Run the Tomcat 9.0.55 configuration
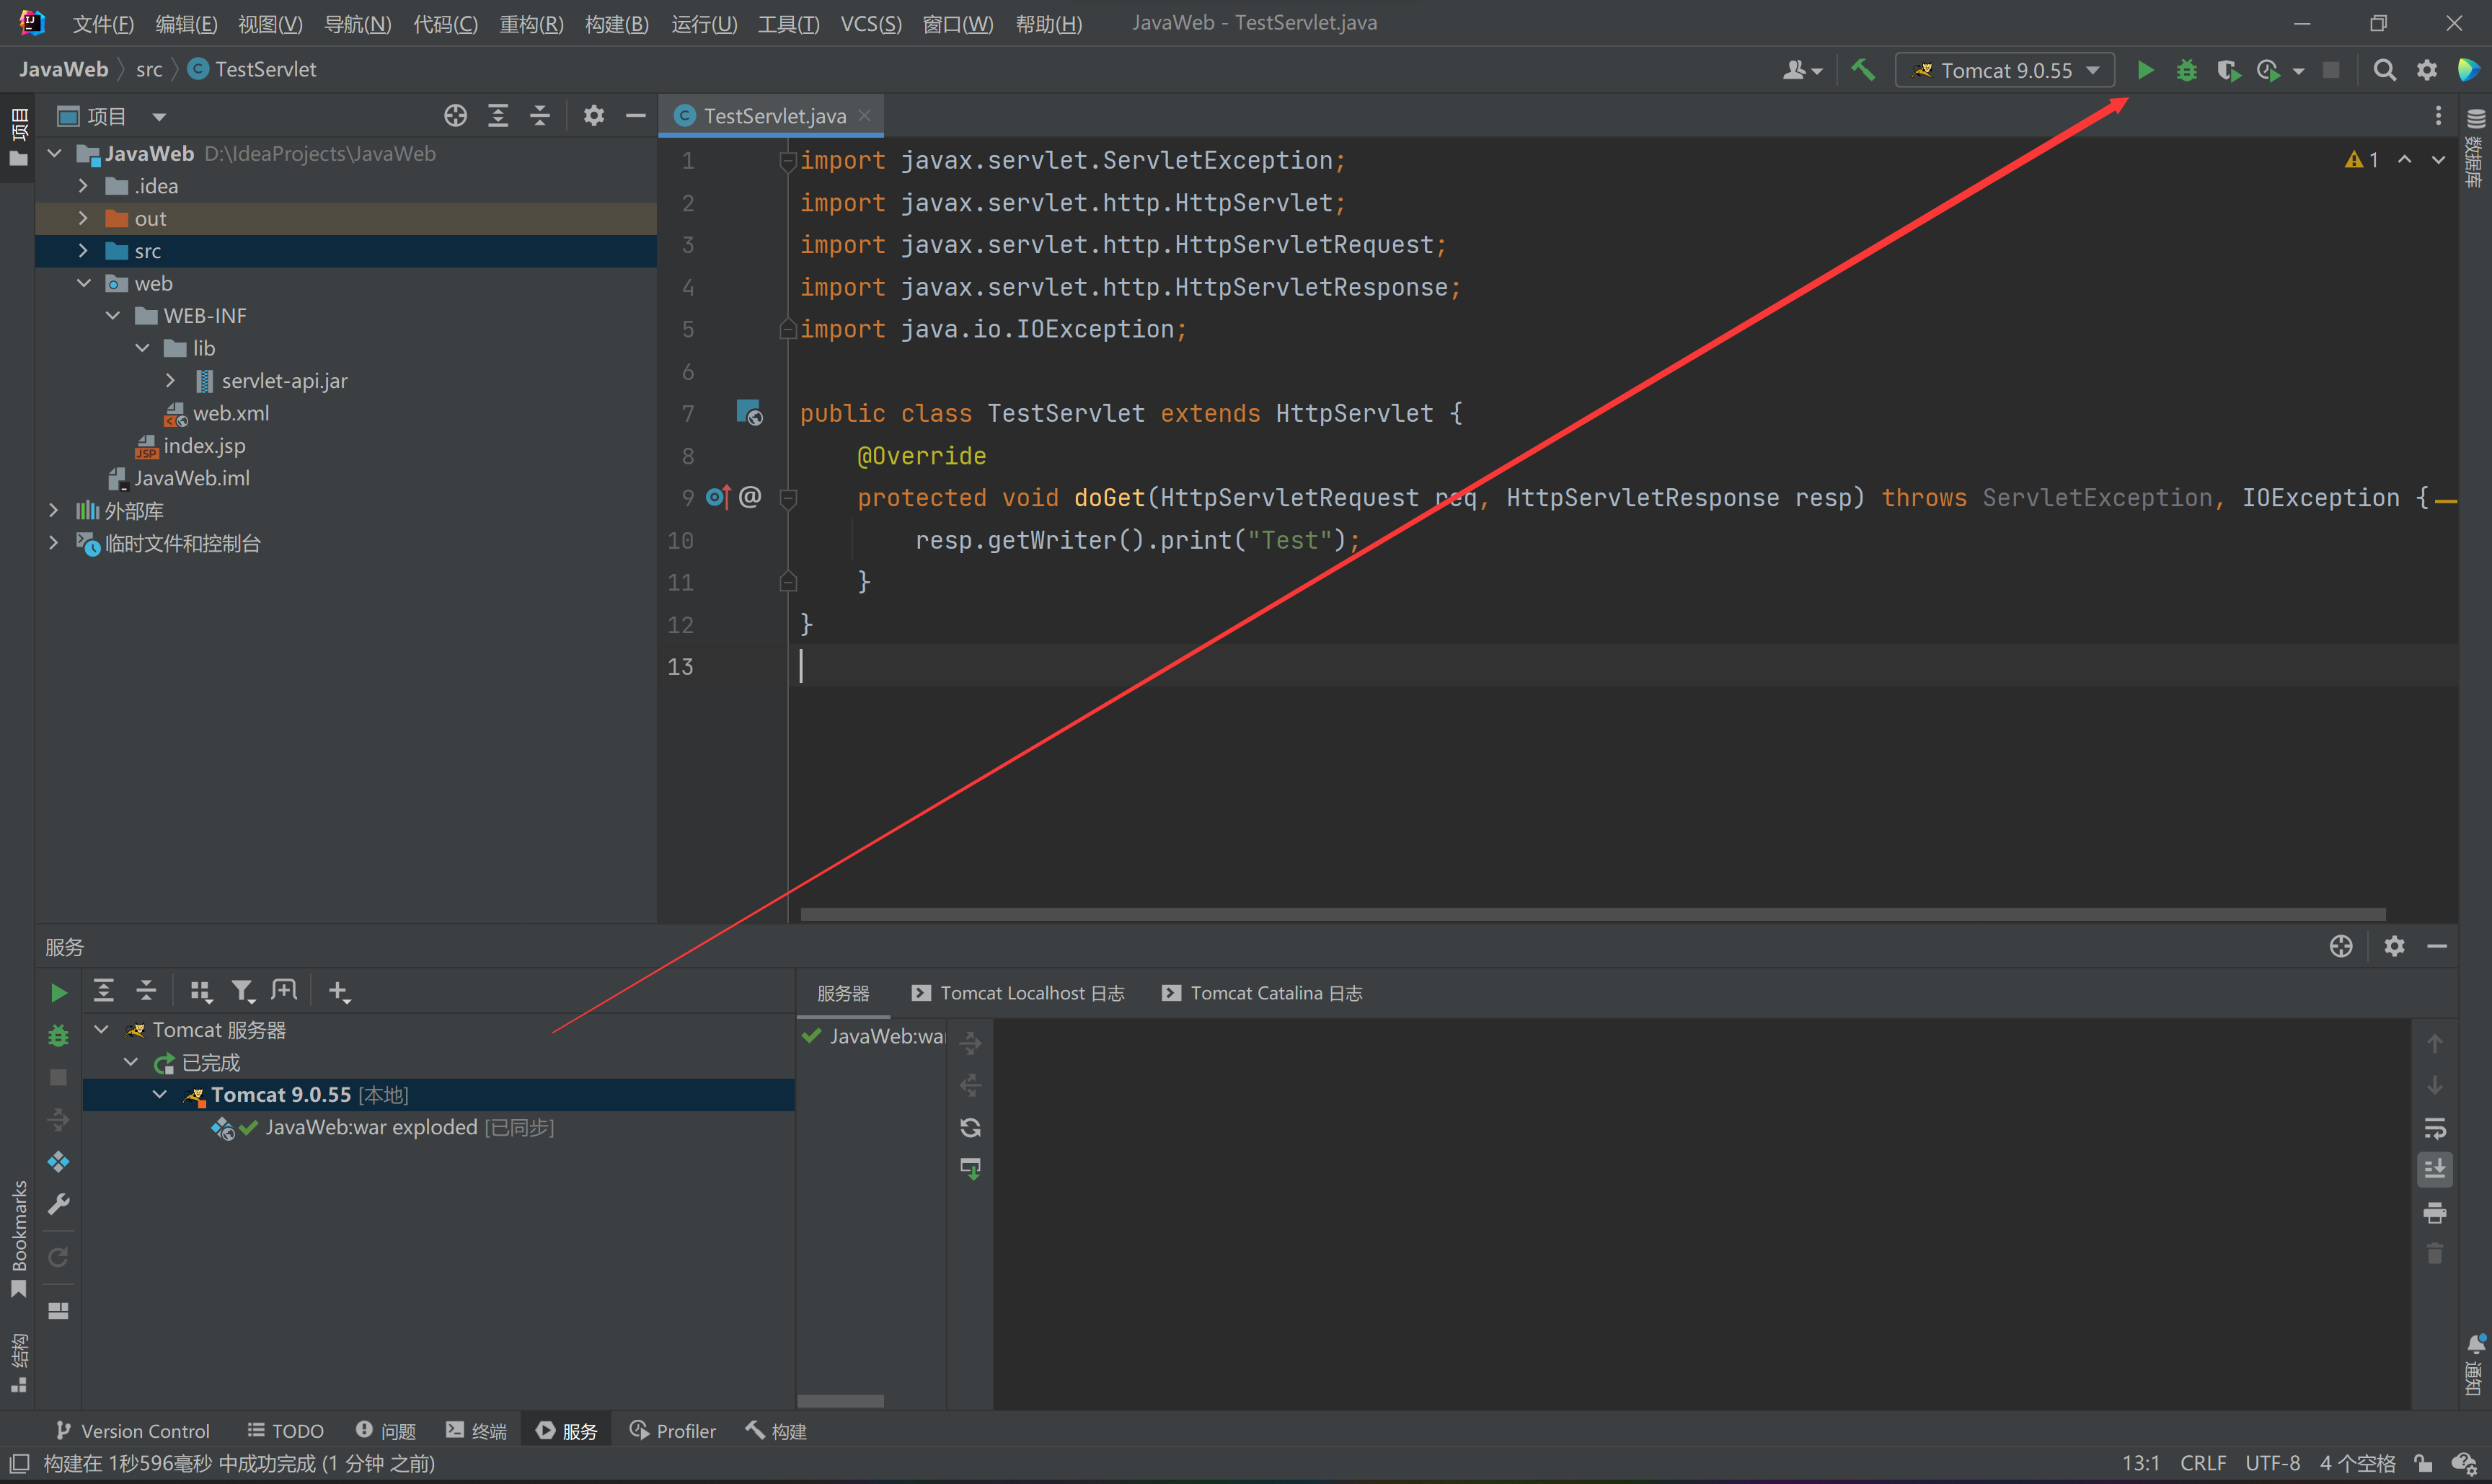The height and width of the screenshot is (1484, 2492). click(x=2145, y=70)
